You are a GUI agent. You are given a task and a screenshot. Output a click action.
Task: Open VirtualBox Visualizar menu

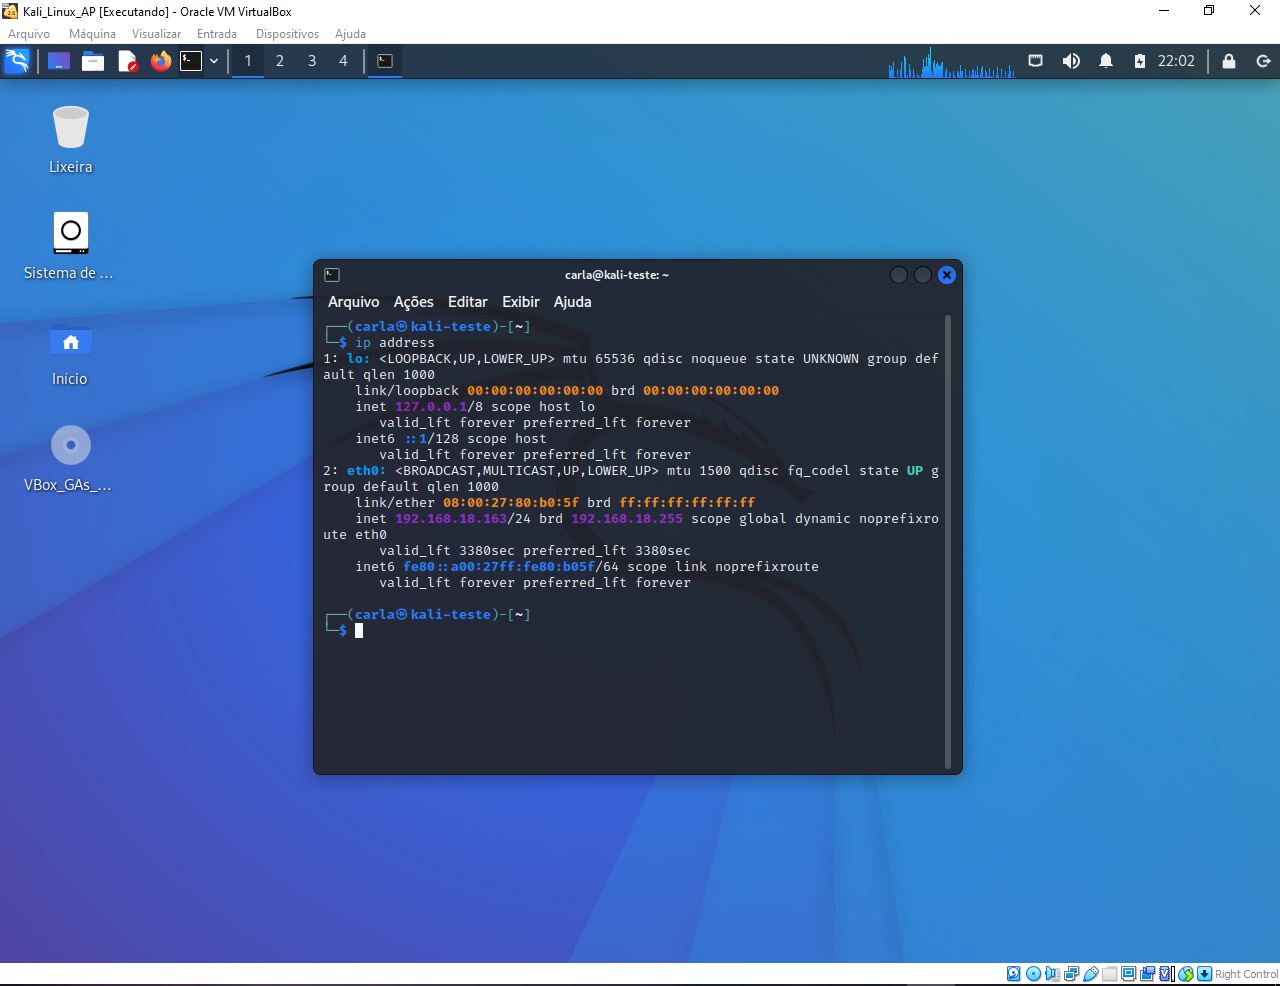point(156,34)
